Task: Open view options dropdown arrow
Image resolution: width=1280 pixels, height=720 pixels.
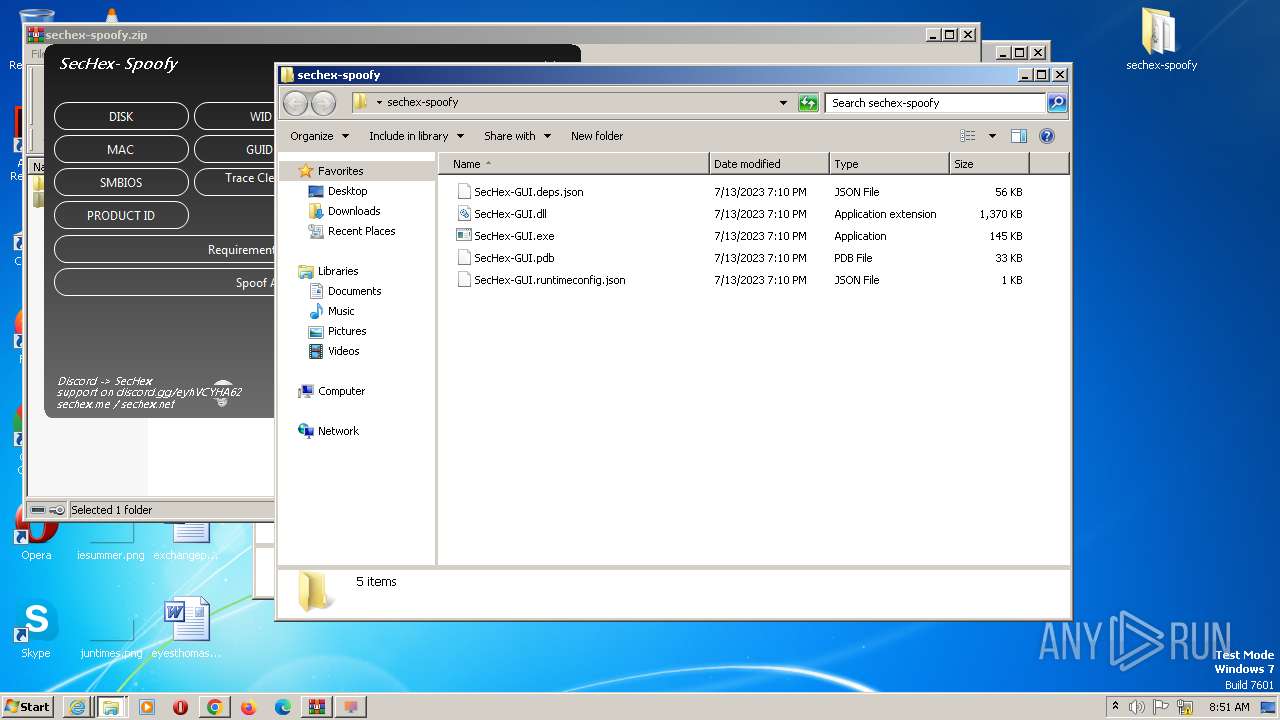Action: click(x=992, y=136)
